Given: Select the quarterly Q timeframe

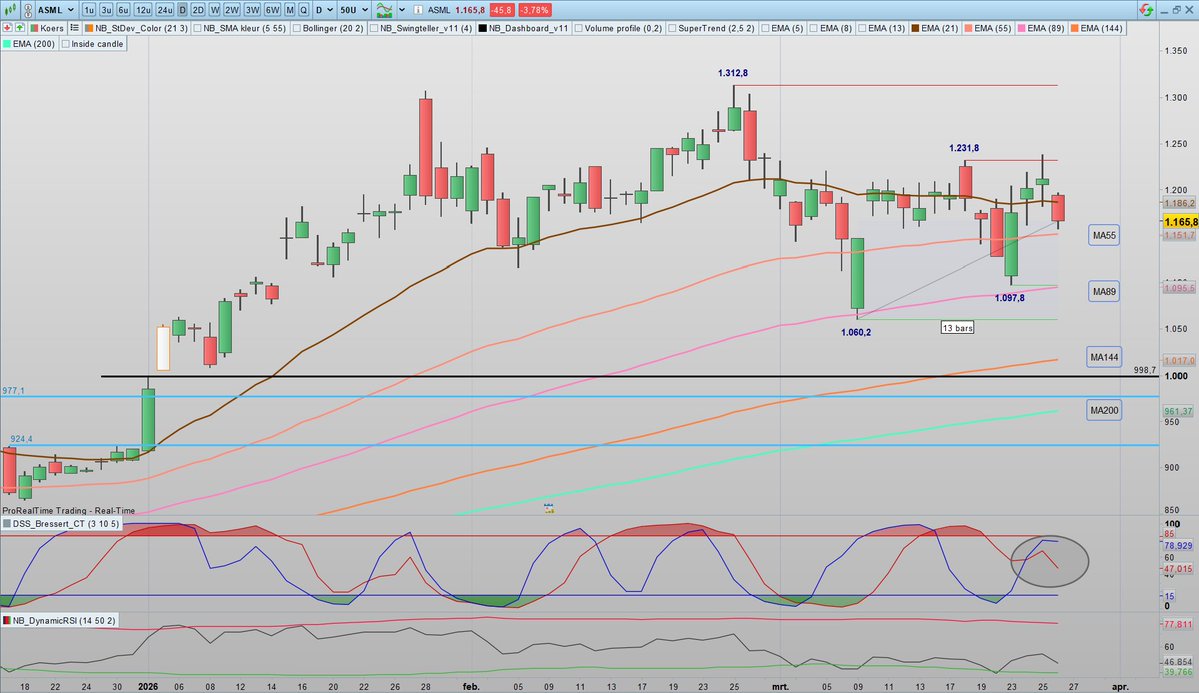Looking at the screenshot, I should [304, 10].
